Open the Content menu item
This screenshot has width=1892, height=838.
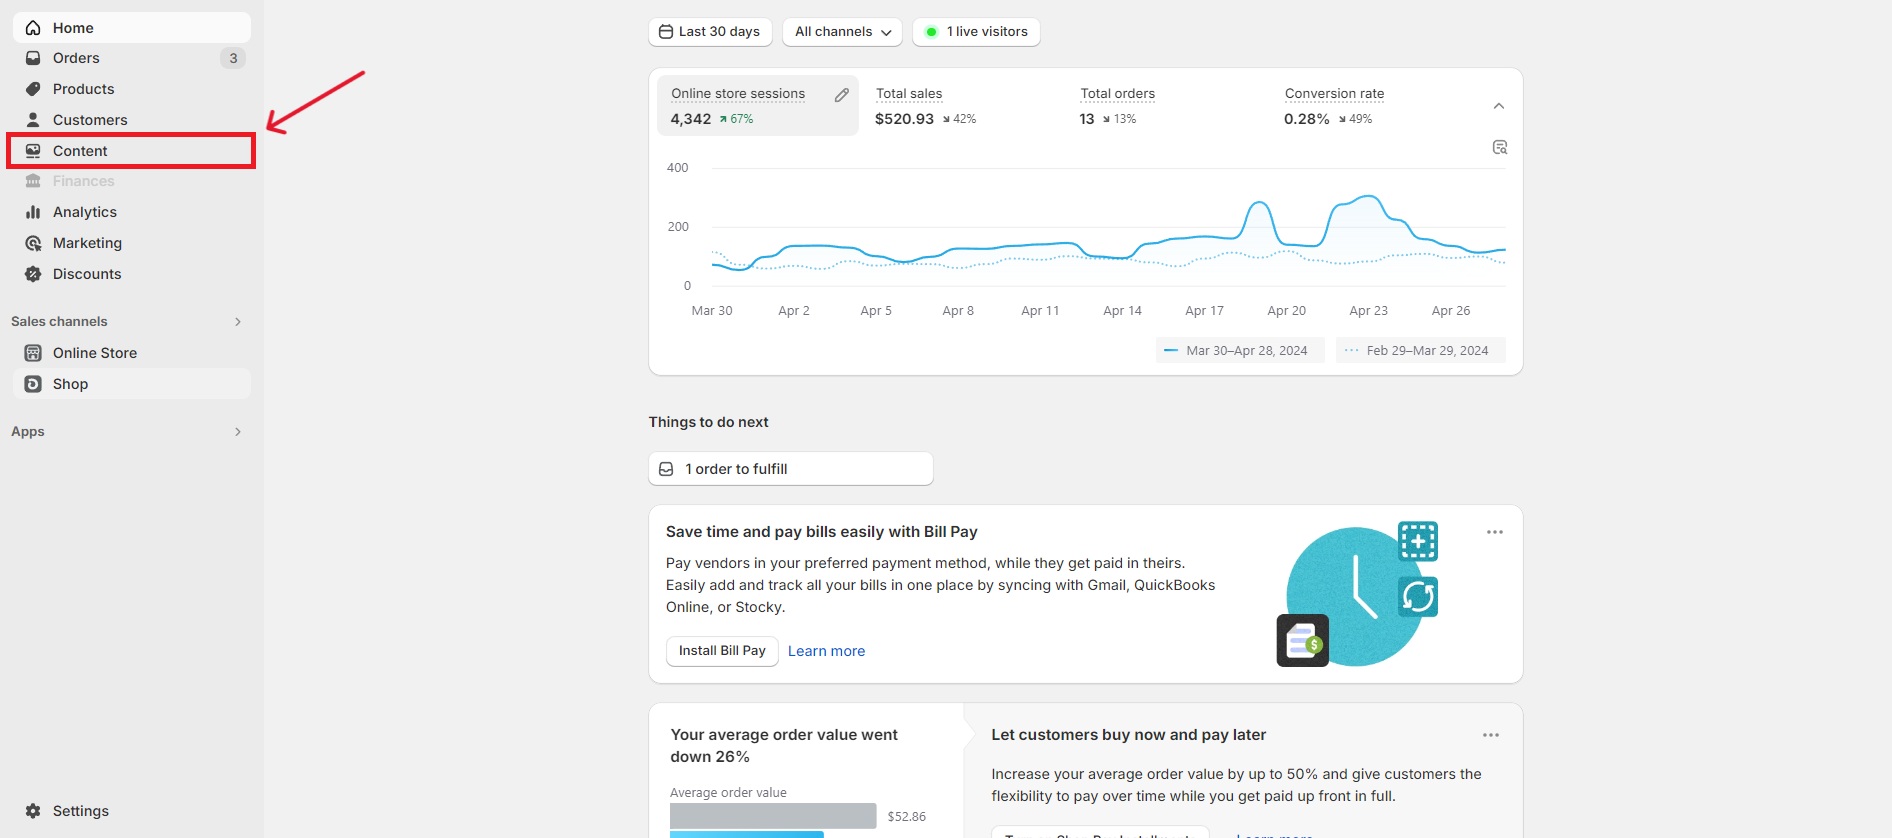coord(80,151)
